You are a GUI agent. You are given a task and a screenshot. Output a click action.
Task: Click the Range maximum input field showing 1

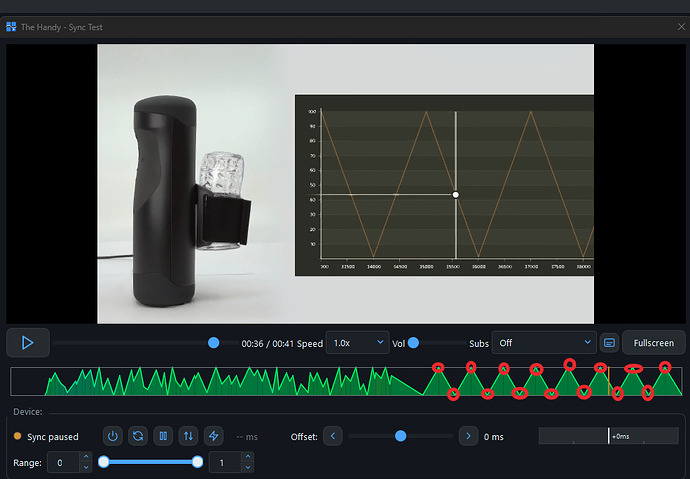click(x=225, y=463)
